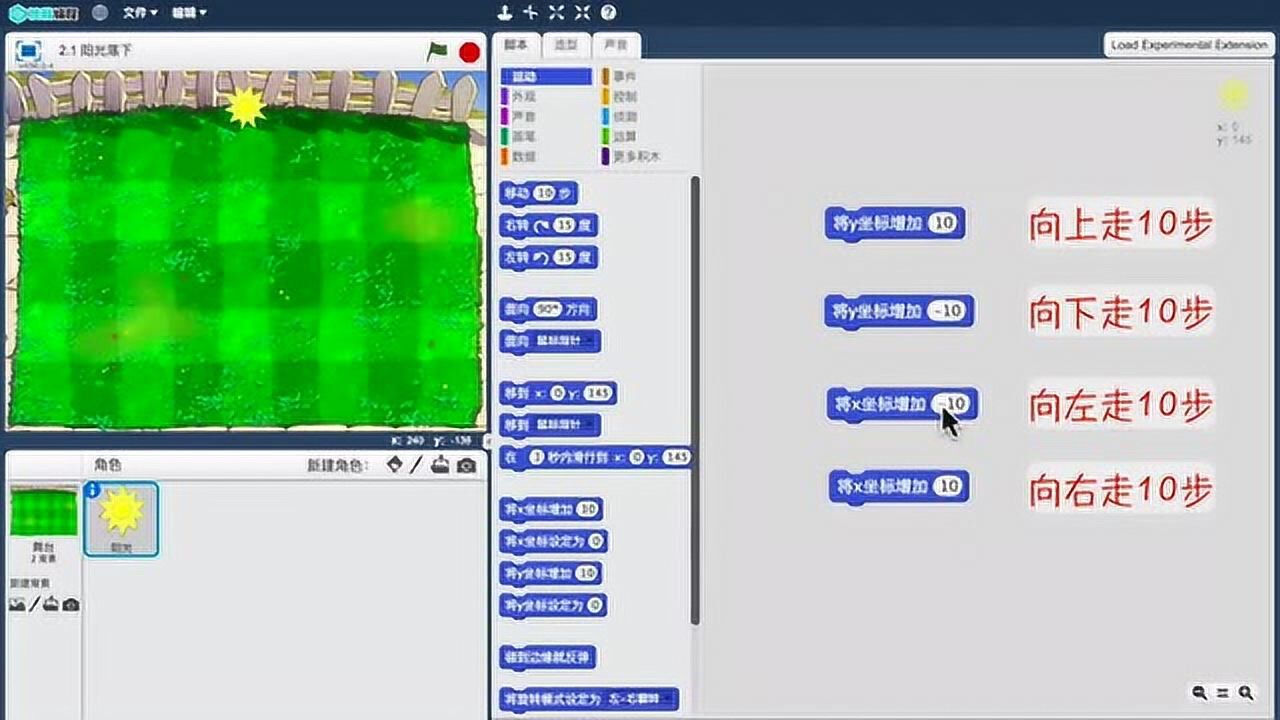Switch to the 造型 tab
The height and width of the screenshot is (720, 1280).
pos(566,45)
